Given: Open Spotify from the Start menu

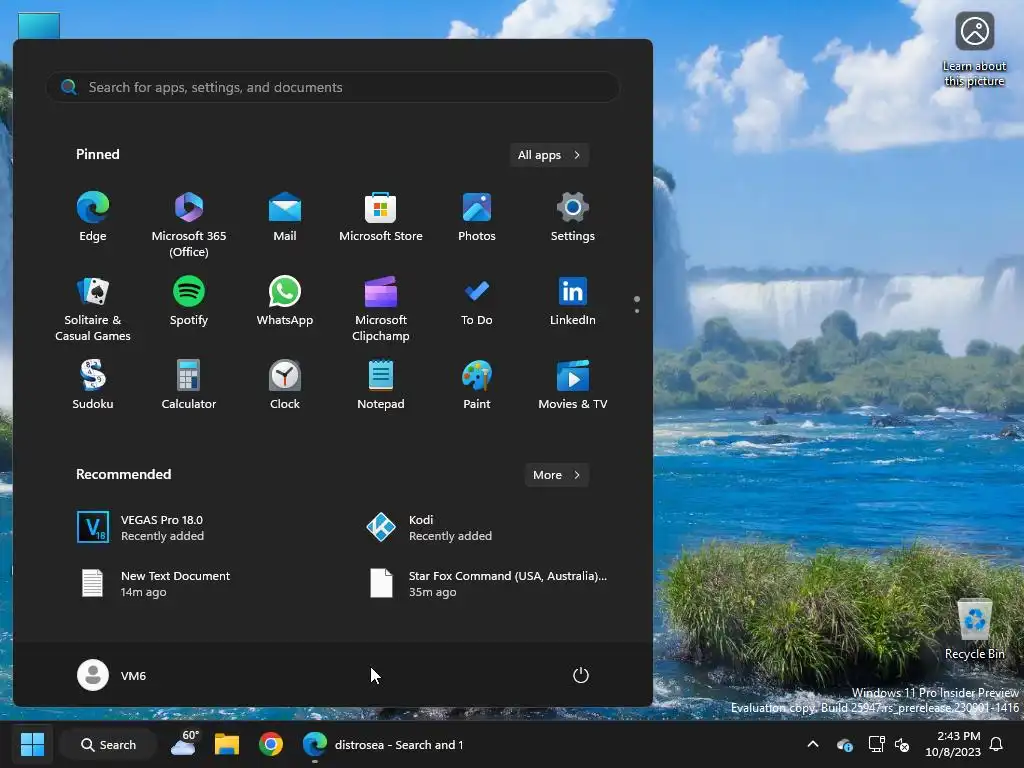Looking at the screenshot, I should 189,301.
